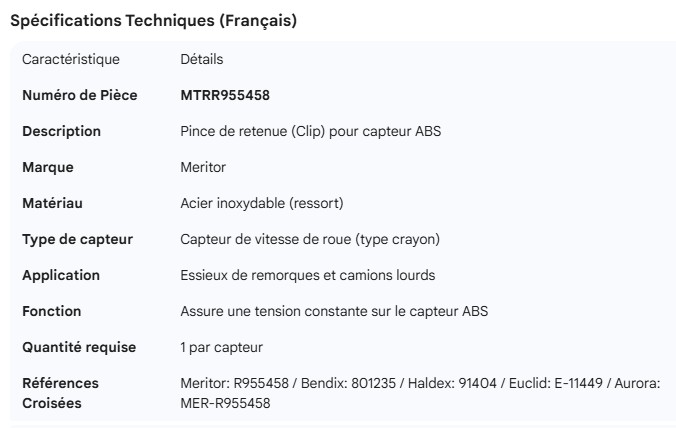Viewport: 676px width, 428px height.
Task: Select the Fonction row label
Action: click(x=52, y=312)
